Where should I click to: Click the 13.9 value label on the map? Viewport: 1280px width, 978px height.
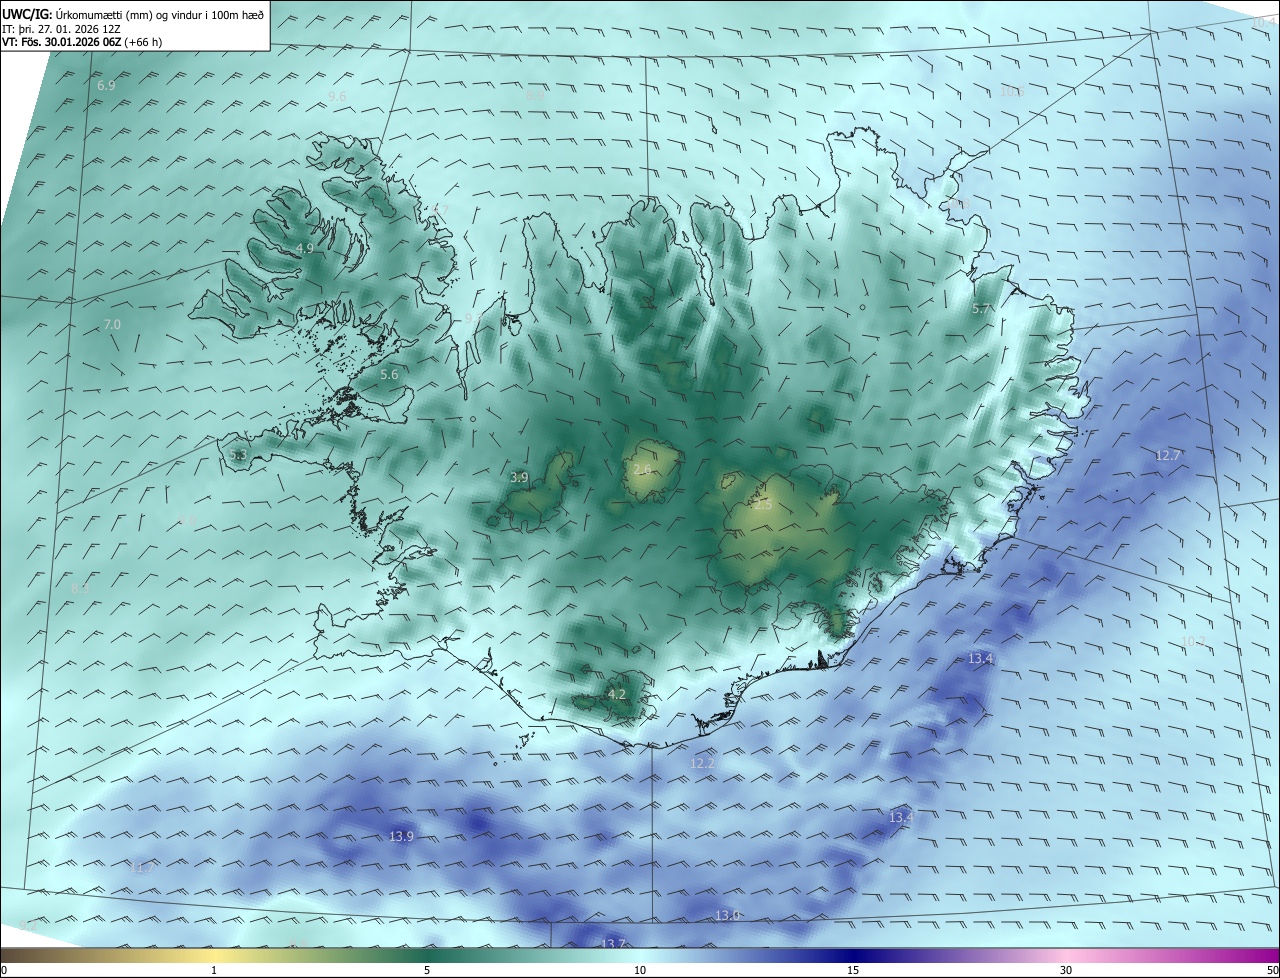(x=401, y=836)
